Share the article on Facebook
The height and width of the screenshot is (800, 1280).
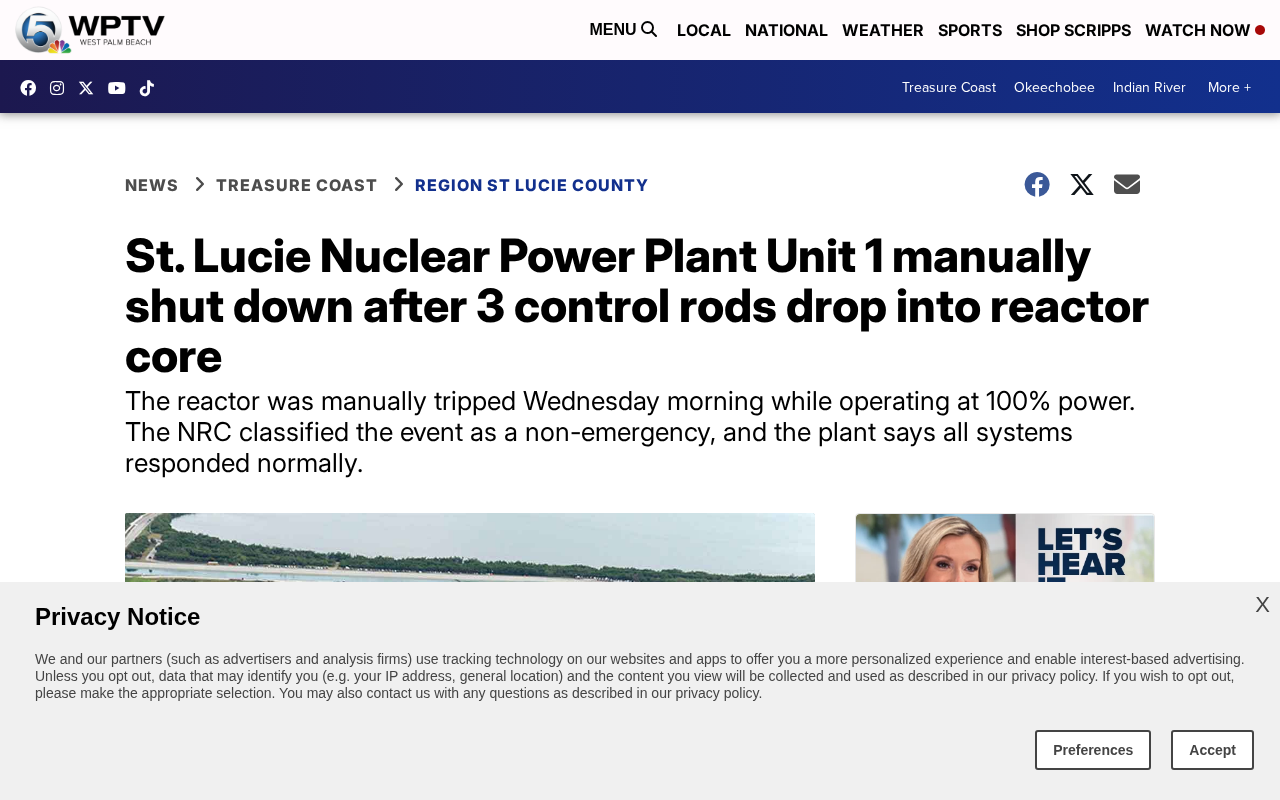1037,185
